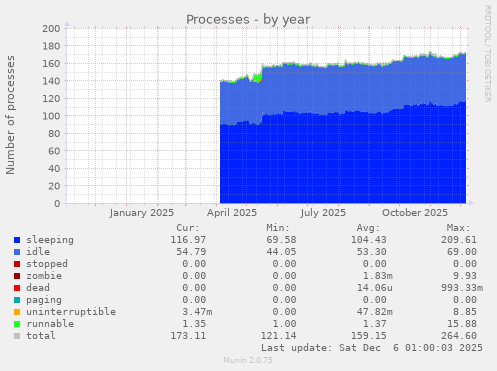Click the idle minimum value 44.05
Viewport: 497px width, 371px height.
(x=281, y=252)
